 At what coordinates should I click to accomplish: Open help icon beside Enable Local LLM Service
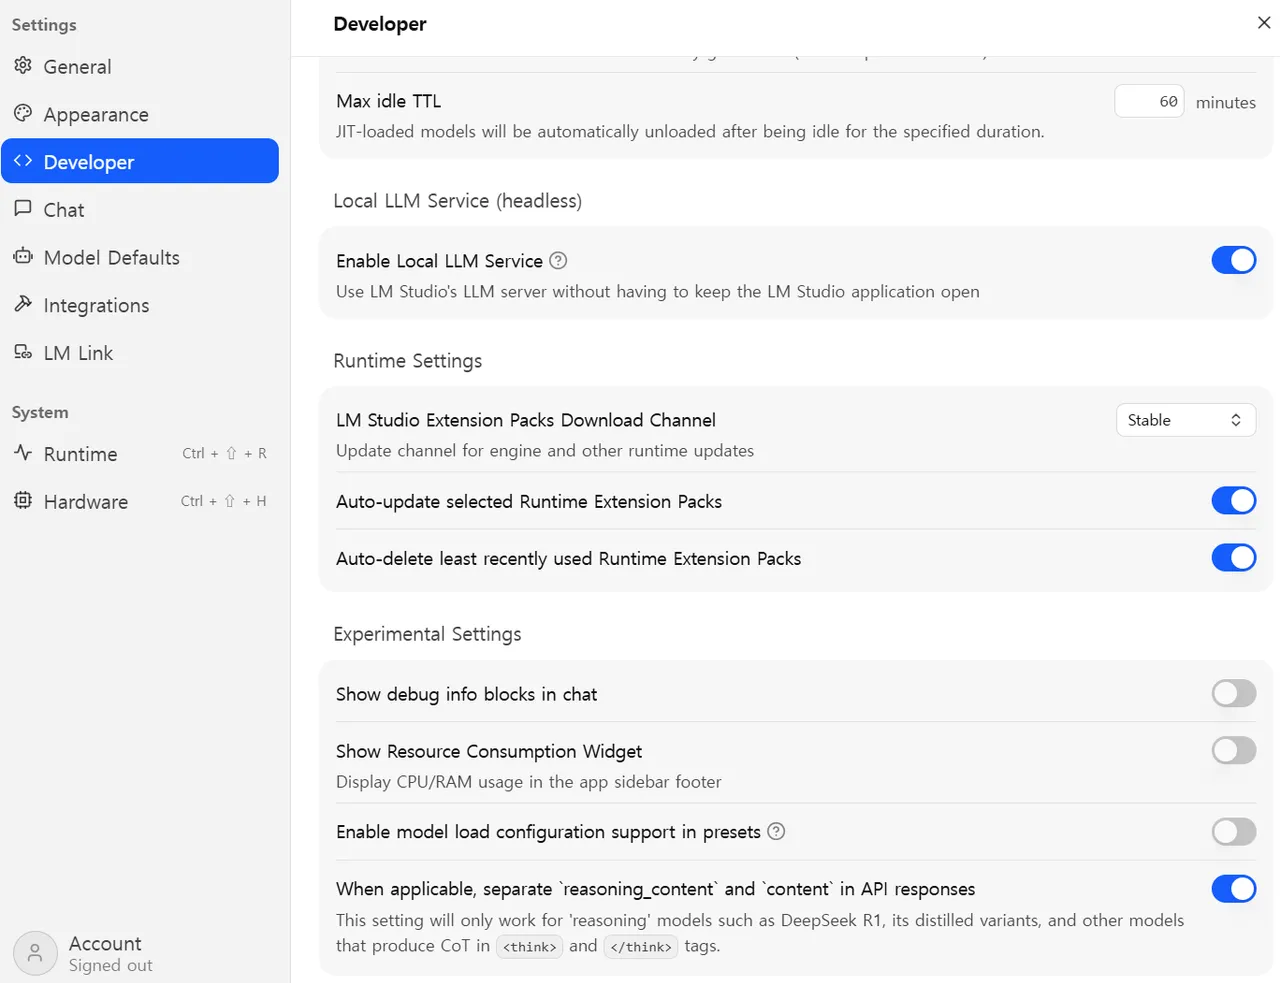[x=558, y=261]
